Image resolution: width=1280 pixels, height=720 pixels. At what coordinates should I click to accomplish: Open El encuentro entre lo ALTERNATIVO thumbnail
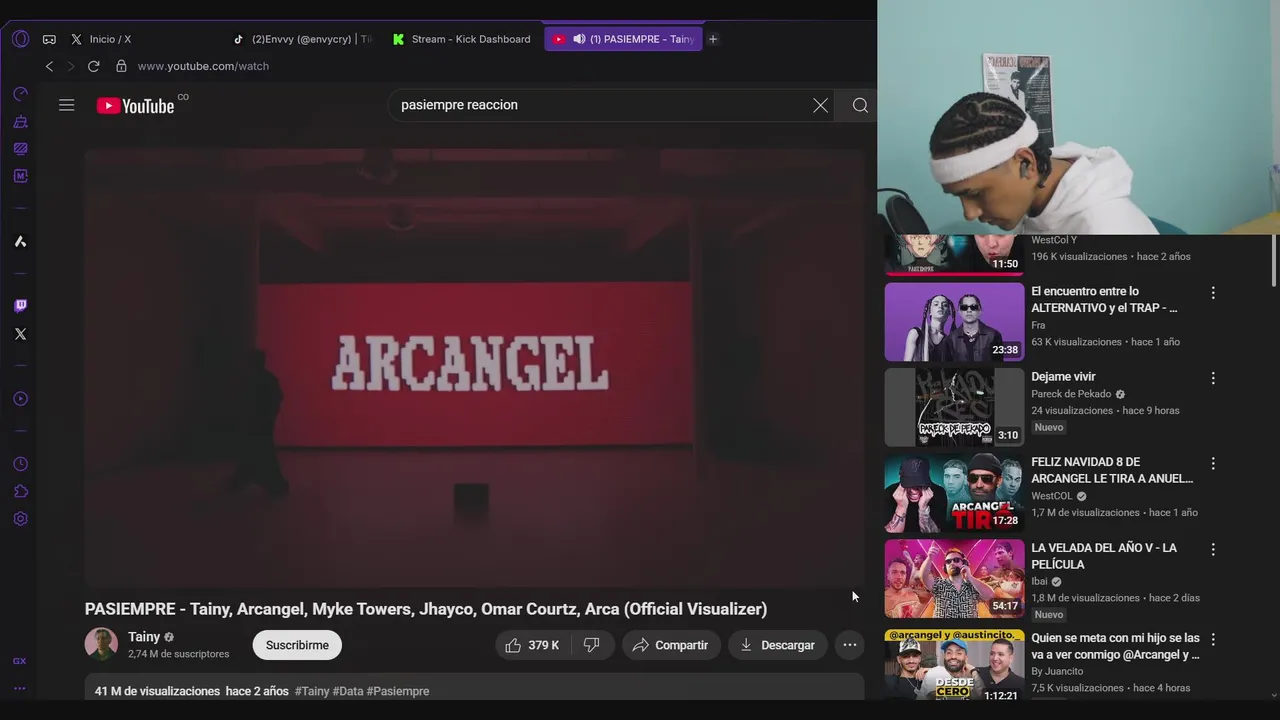point(954,322)
